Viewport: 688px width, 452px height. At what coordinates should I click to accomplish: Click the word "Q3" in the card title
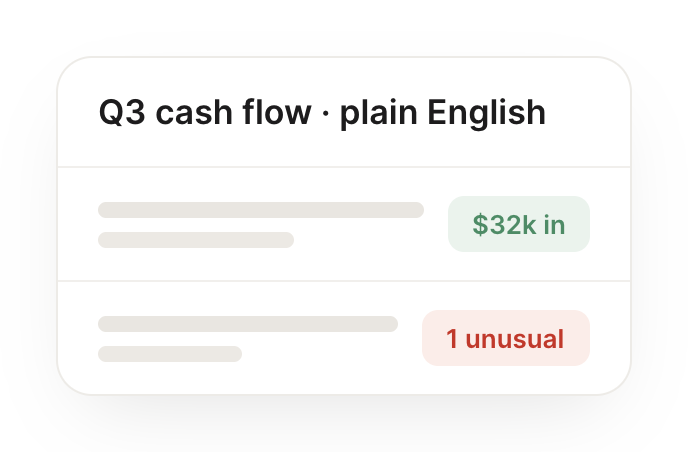[x=122, y=112]
